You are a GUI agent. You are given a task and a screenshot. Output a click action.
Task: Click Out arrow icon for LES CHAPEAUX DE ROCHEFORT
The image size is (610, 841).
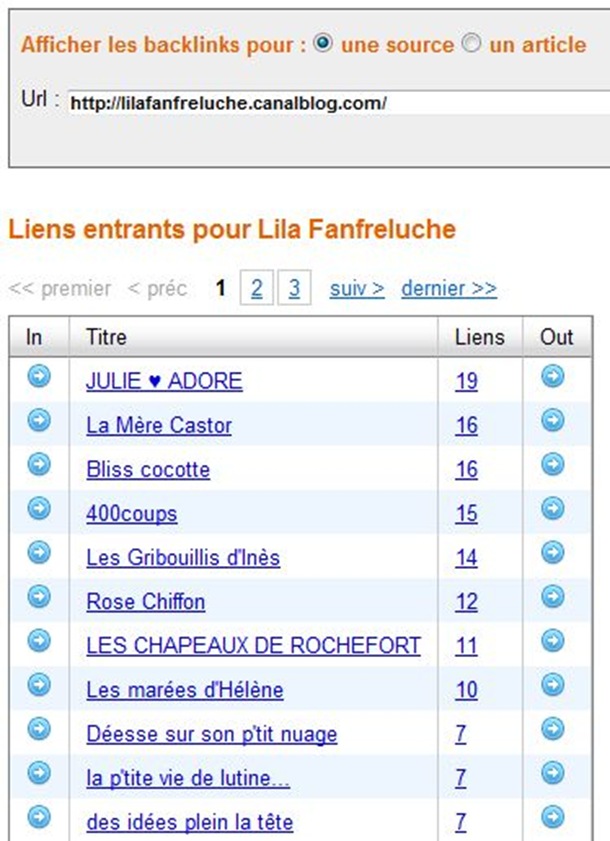point(553,640)
